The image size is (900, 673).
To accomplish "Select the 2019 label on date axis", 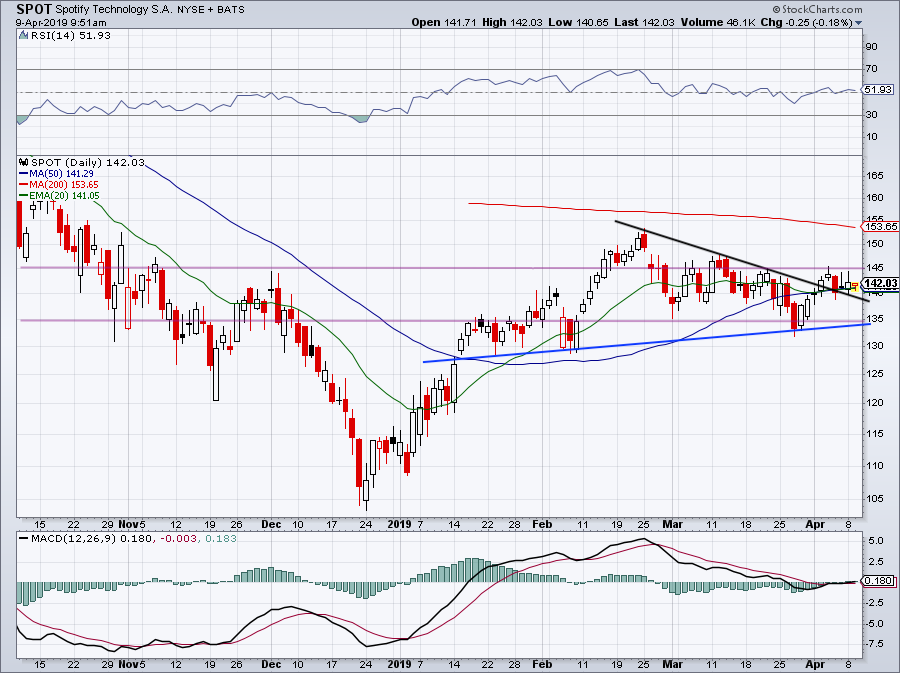I will pos(399,524).
